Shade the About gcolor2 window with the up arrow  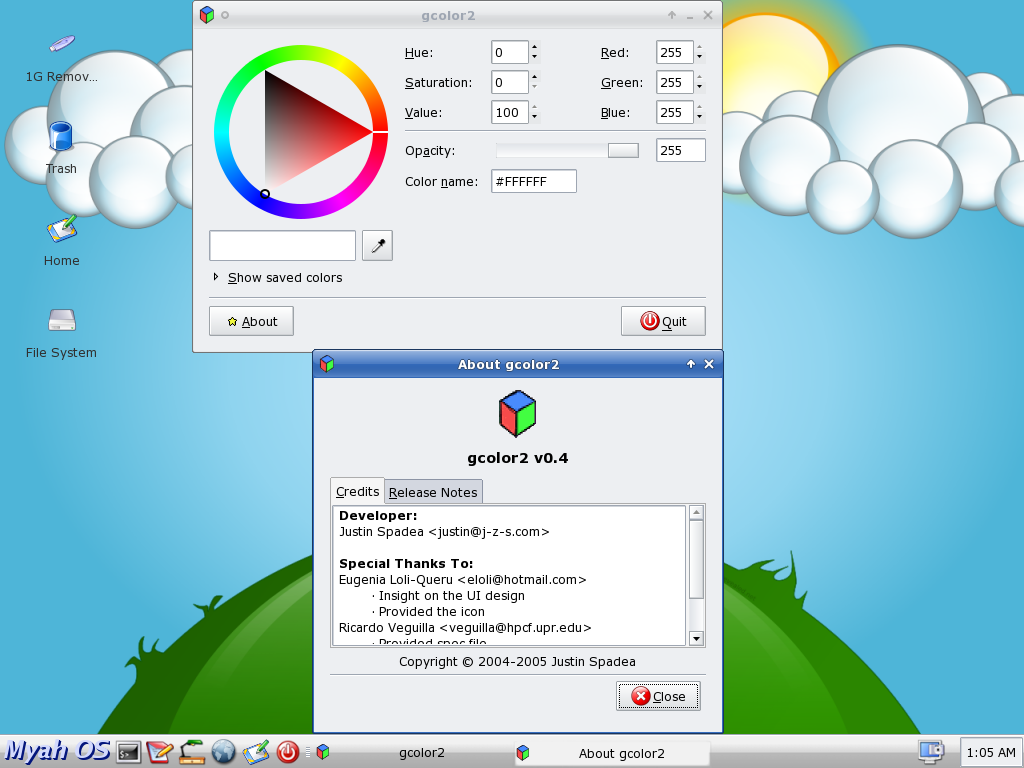tap(691, 364)
